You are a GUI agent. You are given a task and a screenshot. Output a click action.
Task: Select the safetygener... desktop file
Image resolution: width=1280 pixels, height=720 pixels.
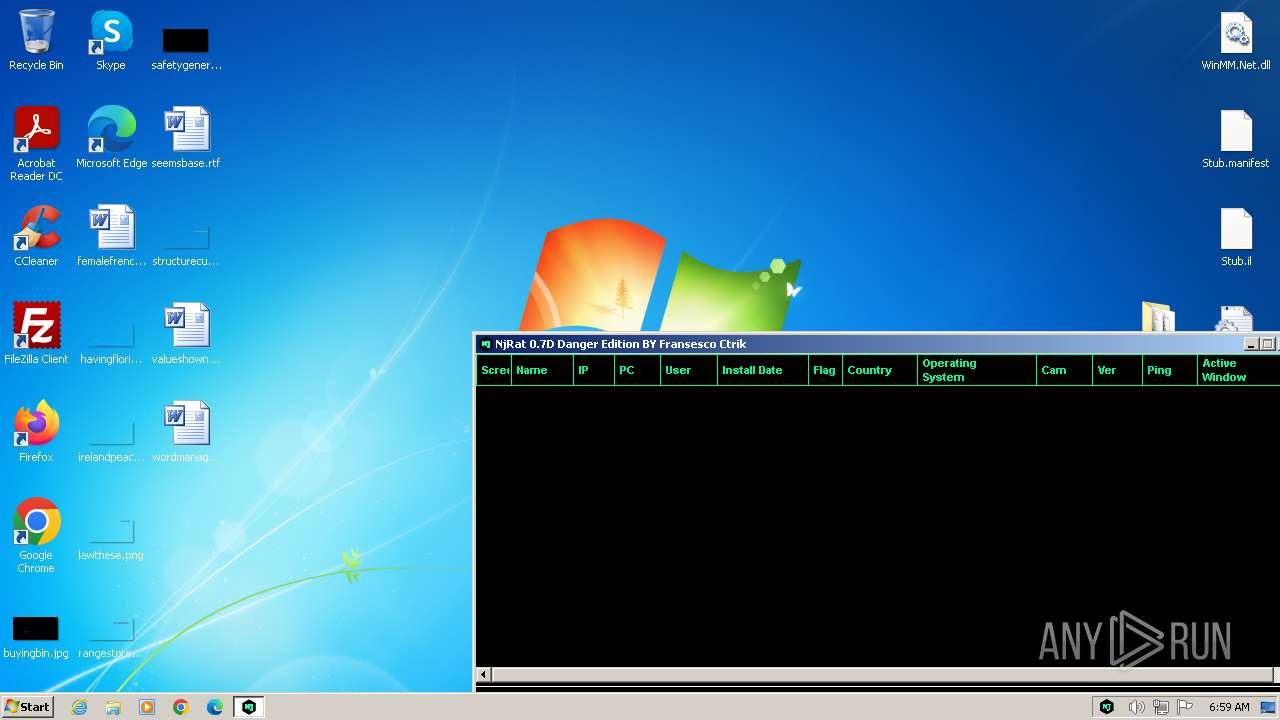click(186, 48)
